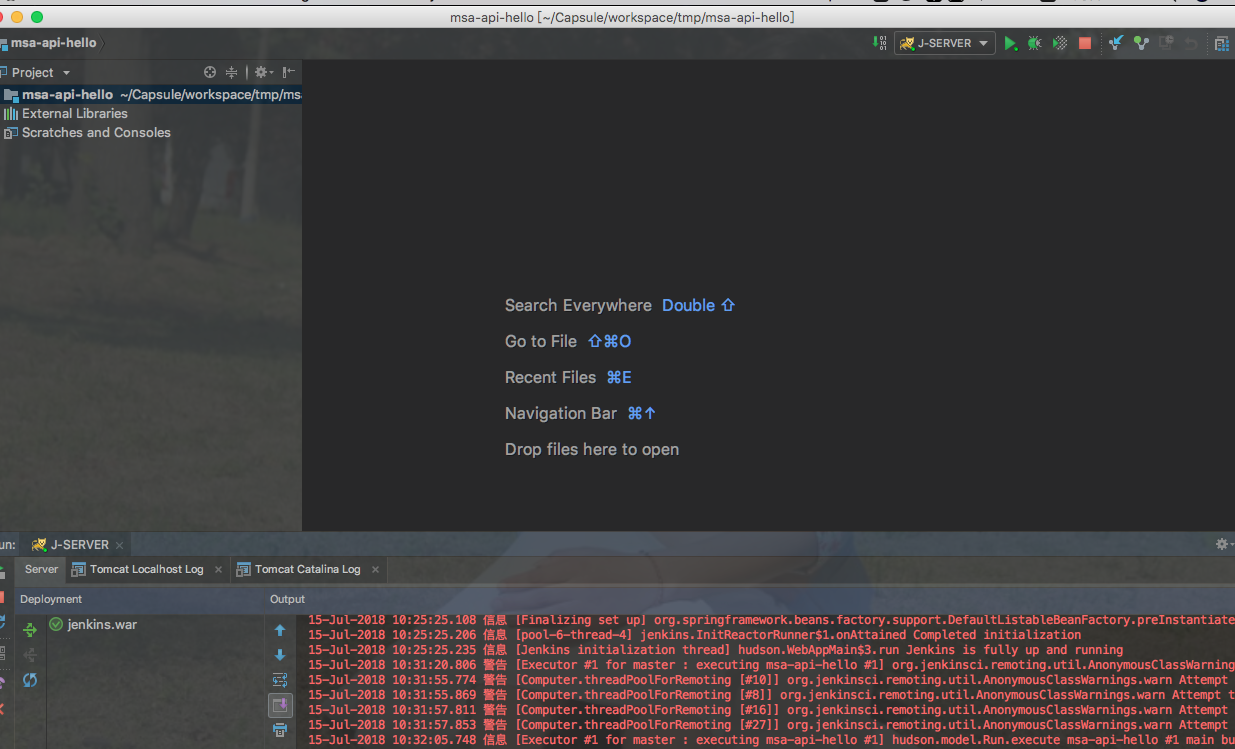Click the Output column header
Viewport: 1235px width, 749px height.
coord(288,599)
